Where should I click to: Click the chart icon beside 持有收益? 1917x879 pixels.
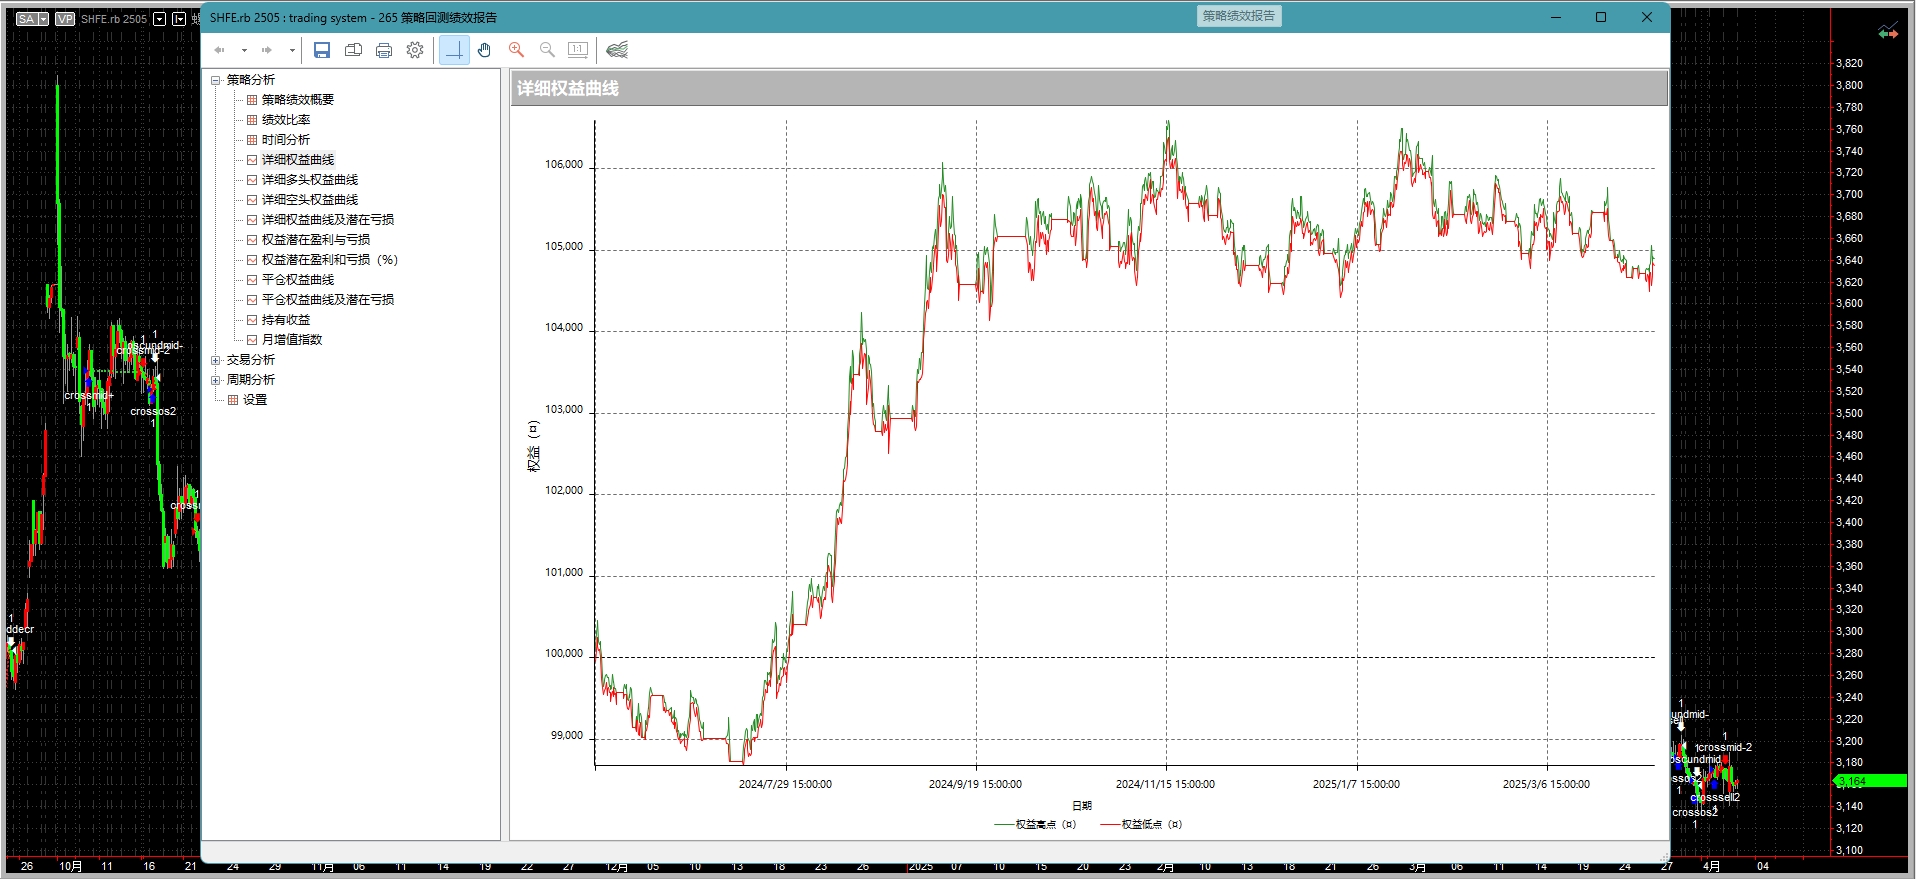click(252, 320)
